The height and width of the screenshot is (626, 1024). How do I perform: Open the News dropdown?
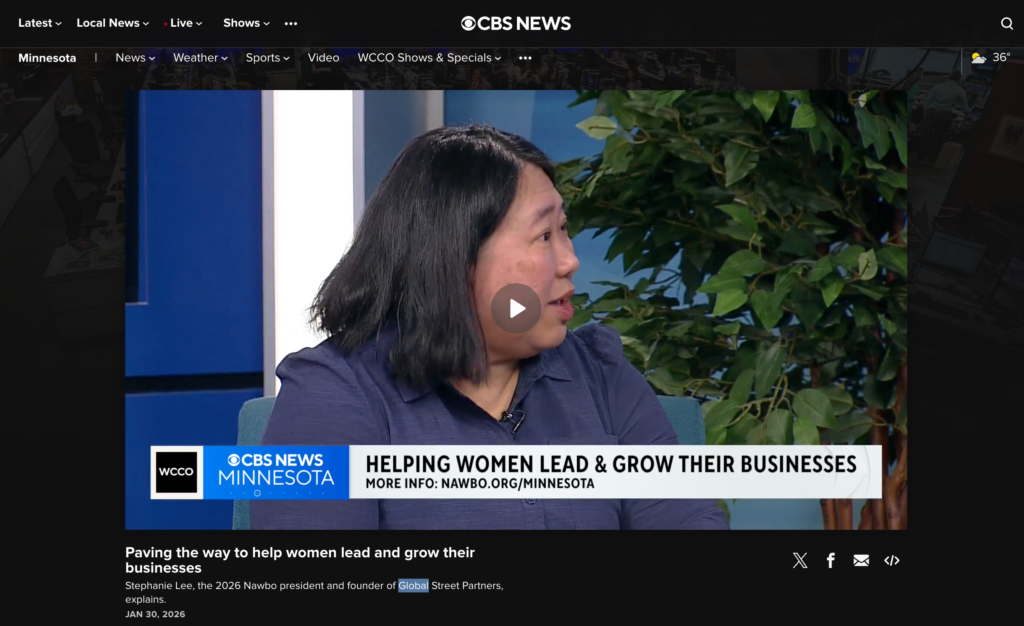134,58
